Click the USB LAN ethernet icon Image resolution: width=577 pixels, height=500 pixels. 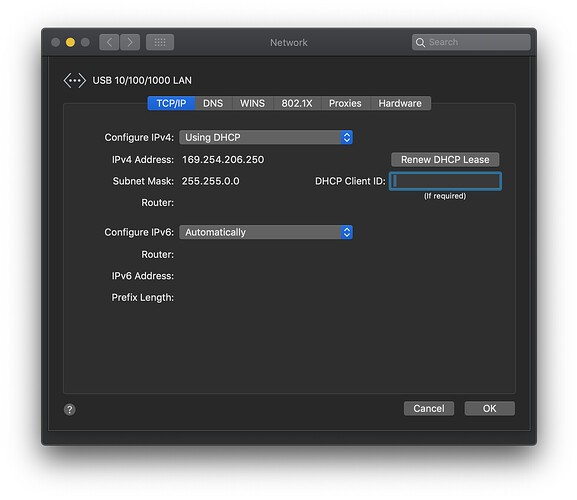pyautogui.click(x=75, y=80)
